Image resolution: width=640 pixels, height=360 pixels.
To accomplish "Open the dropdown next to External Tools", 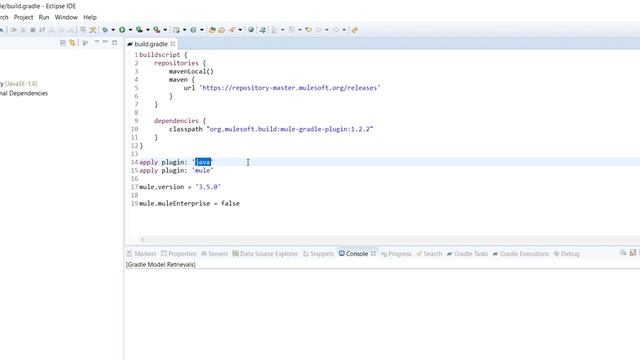I will pos(165,30).
